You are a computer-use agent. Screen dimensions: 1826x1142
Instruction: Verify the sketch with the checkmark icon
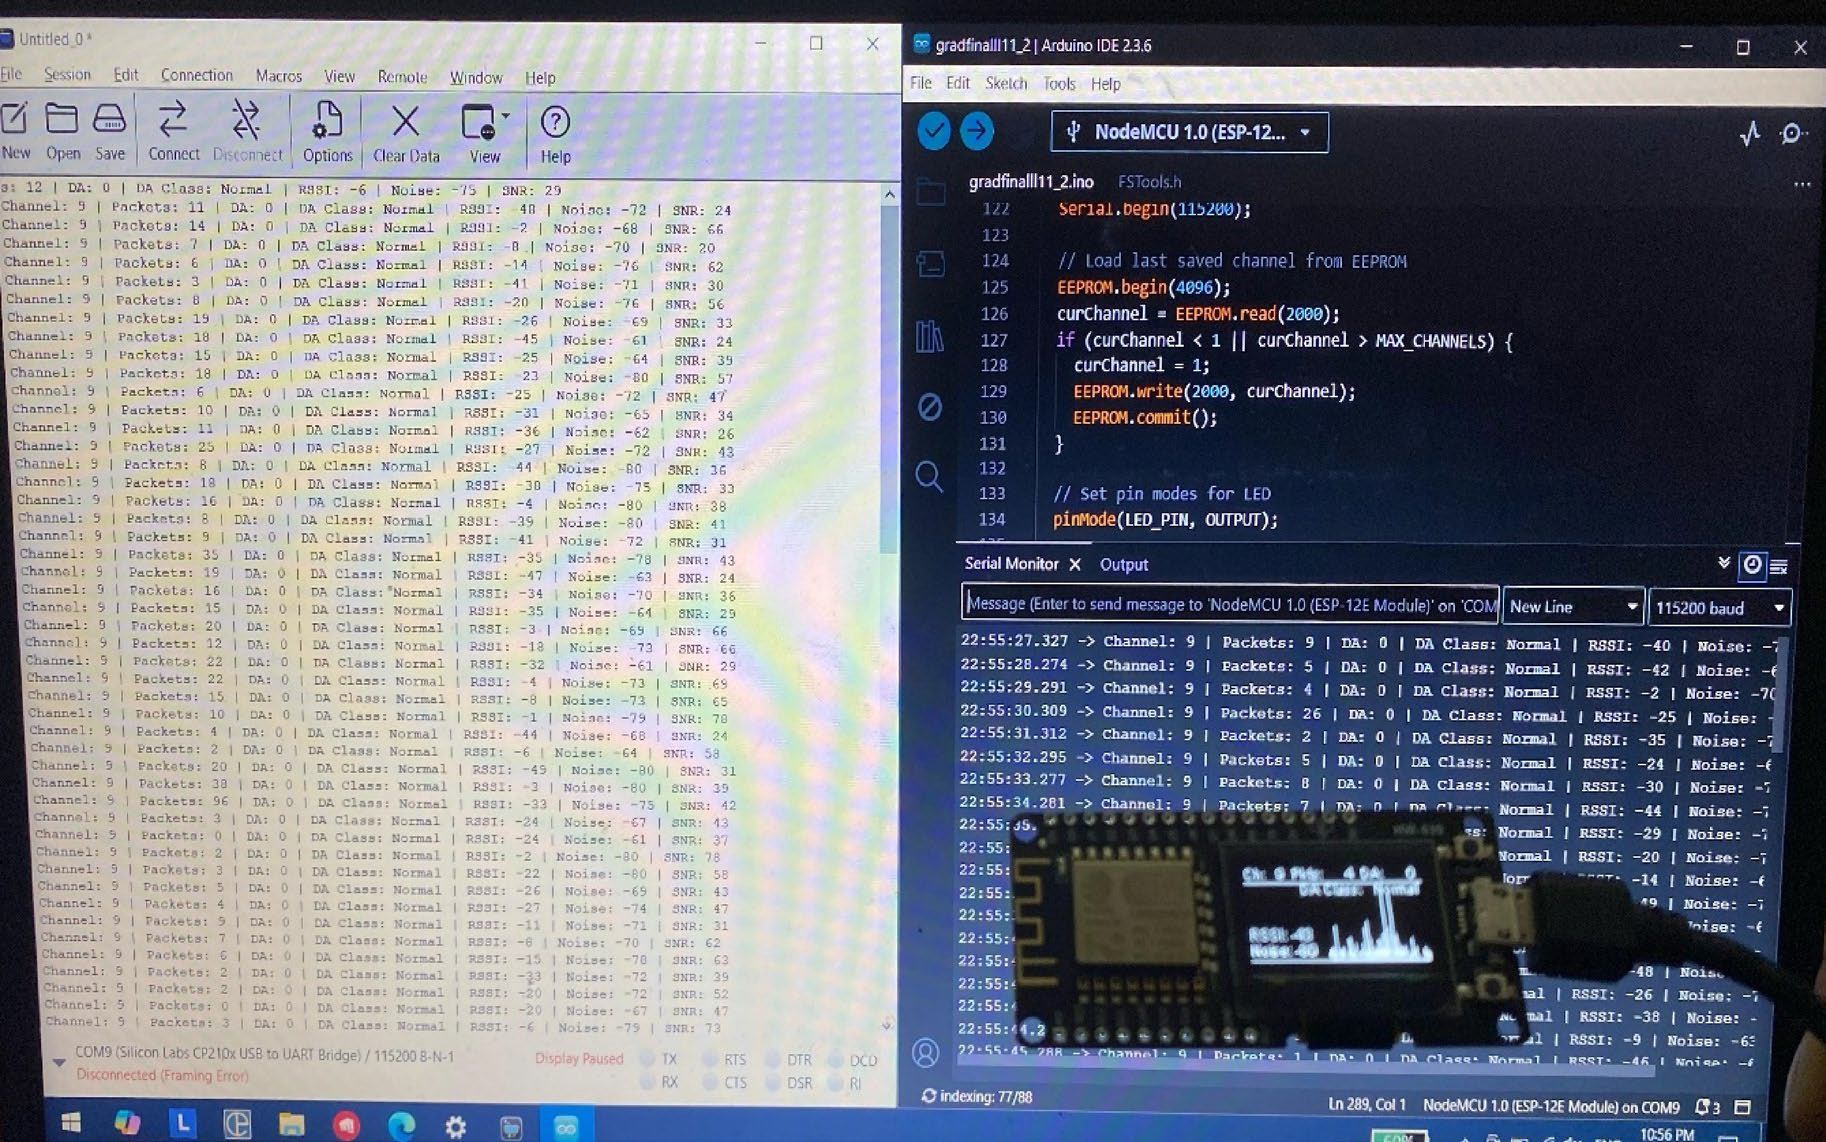click(933, 131)
